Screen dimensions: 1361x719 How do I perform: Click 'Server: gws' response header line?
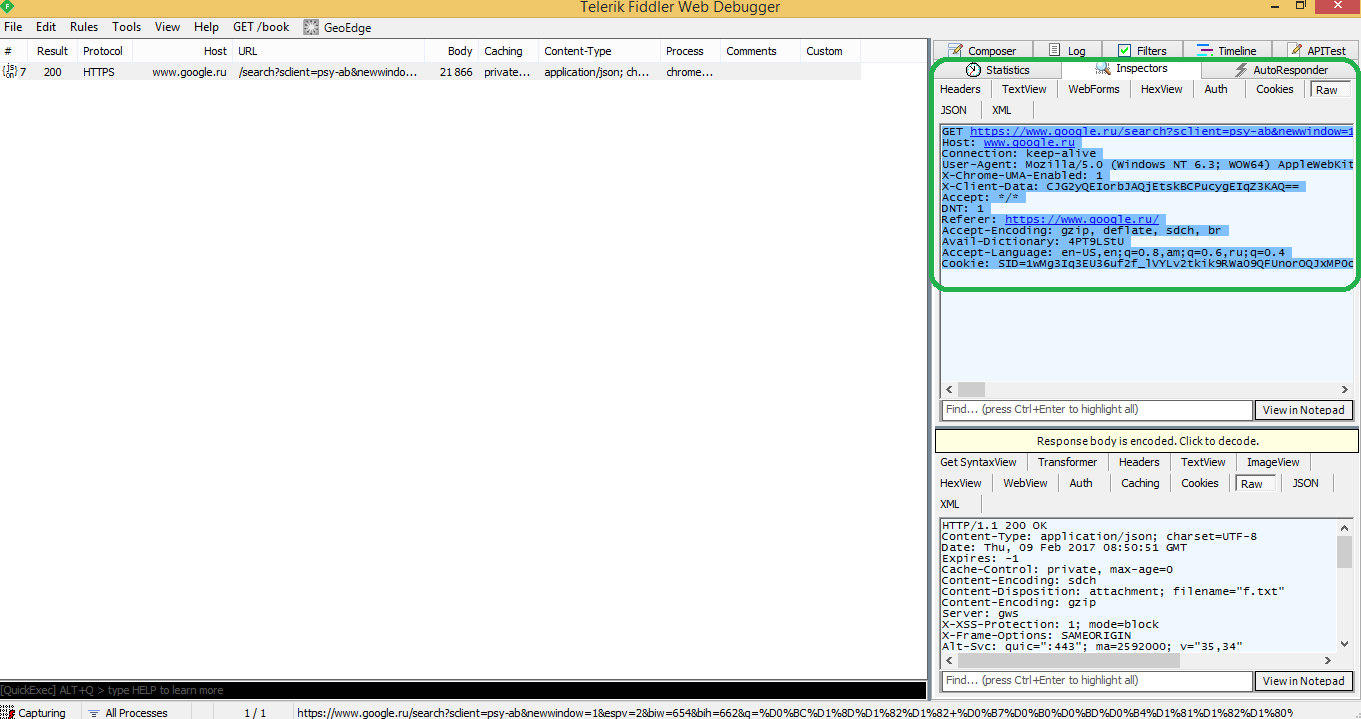pos(980,613)
